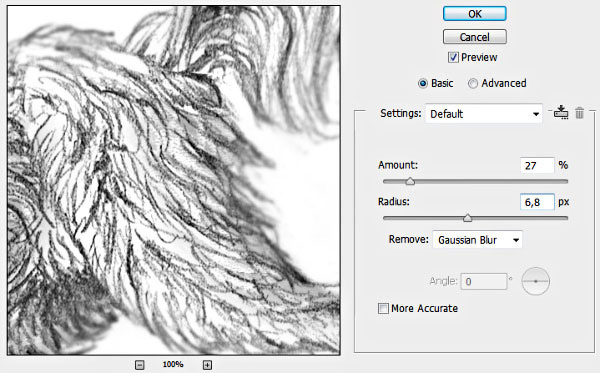Viewport: 600px width, 373px height.
Task: Save current settings with the save icon
Action: pos(561,112)
